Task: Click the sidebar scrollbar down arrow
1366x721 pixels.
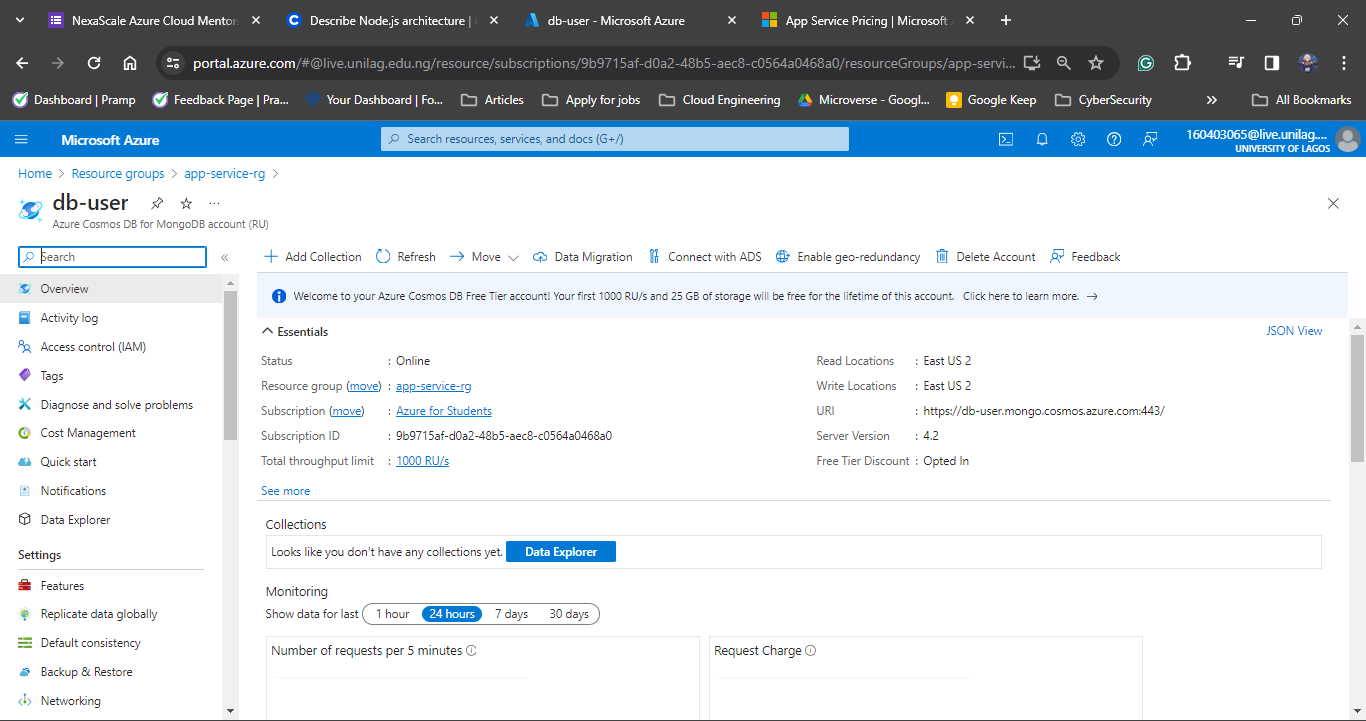Action: point(231,711)
